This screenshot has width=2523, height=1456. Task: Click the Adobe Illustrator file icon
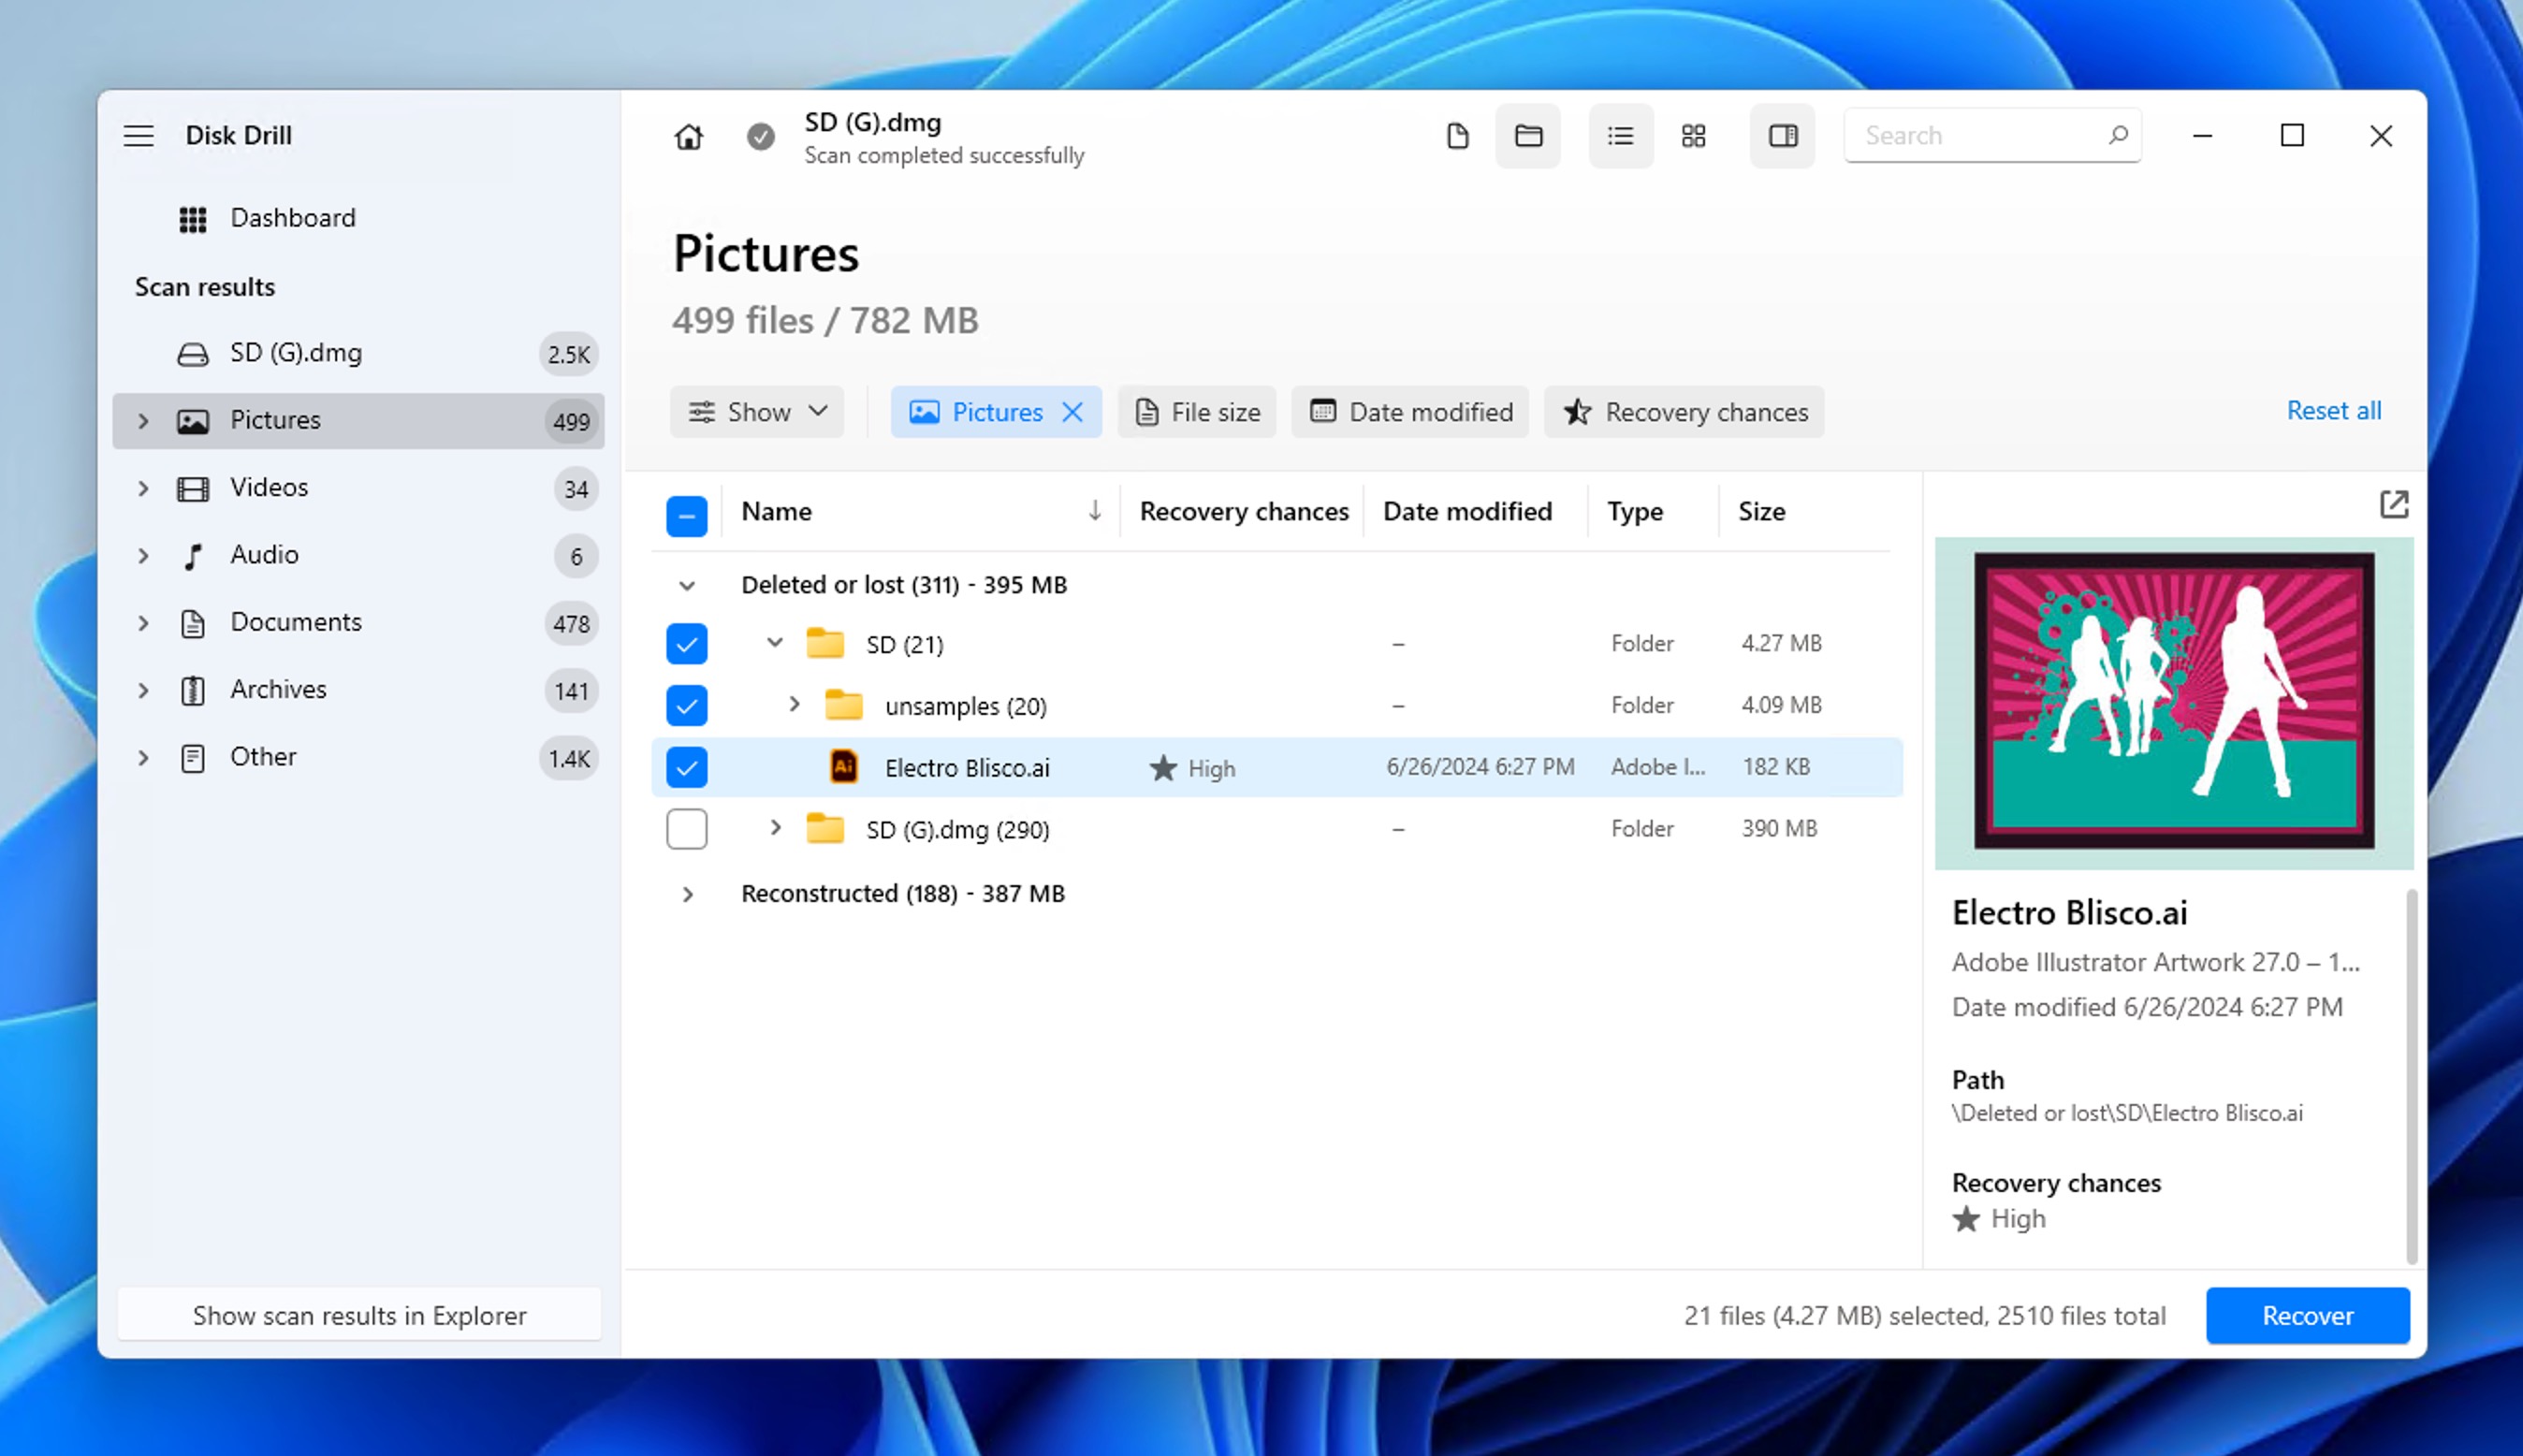pyautogui.click(x=844, y=767)
